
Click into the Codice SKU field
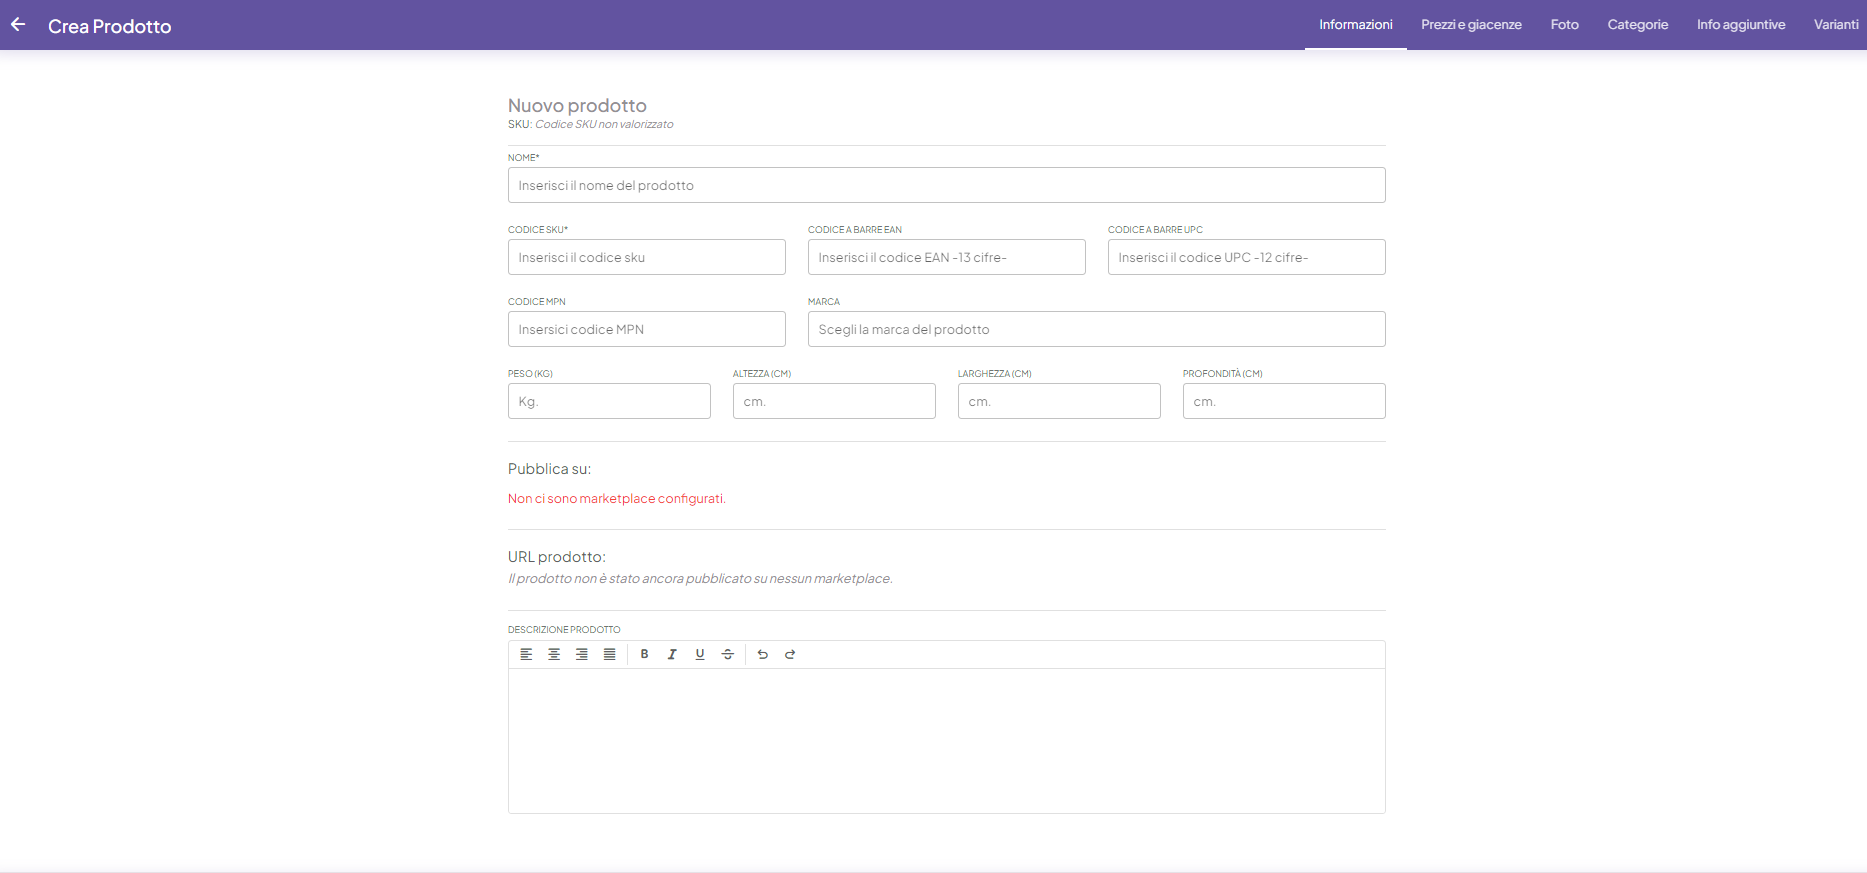pos(647,257)
